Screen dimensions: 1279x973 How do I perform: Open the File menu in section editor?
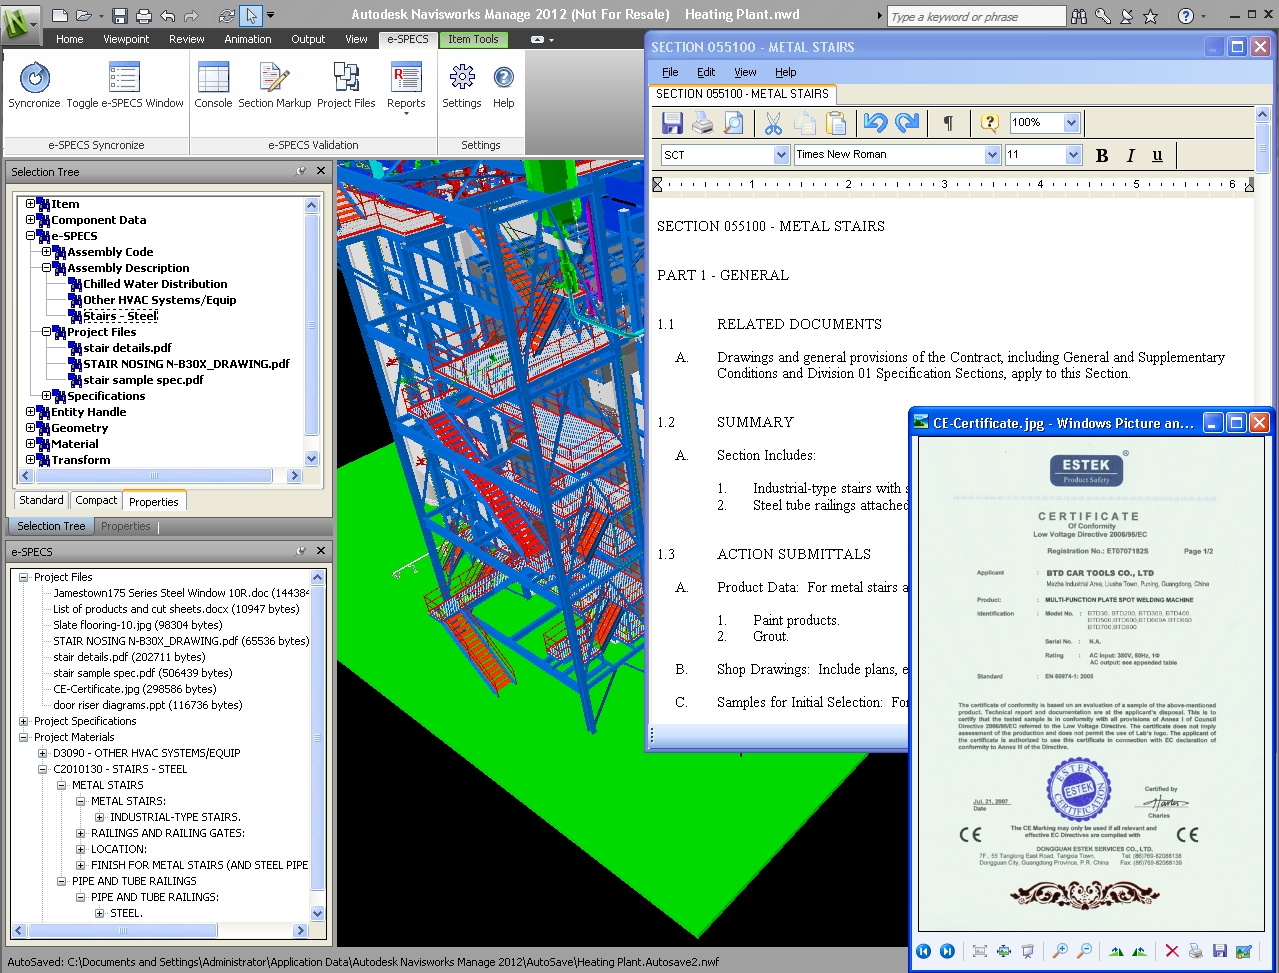pos(670,72)
